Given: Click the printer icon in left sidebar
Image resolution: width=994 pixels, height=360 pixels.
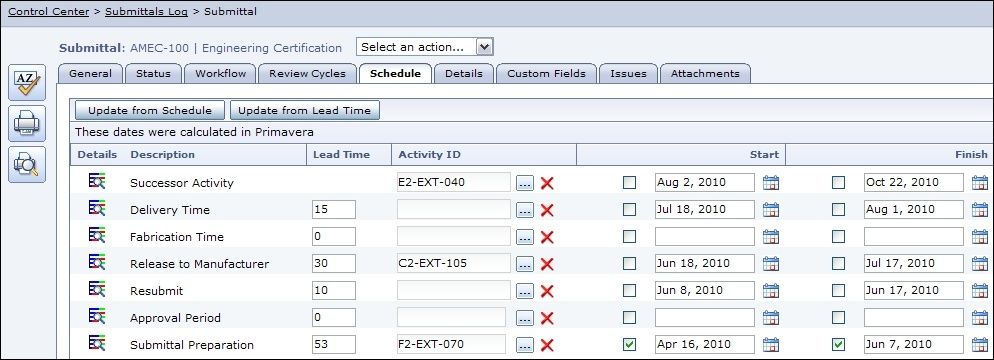Looking at the screenshot, I should (27, 123).
